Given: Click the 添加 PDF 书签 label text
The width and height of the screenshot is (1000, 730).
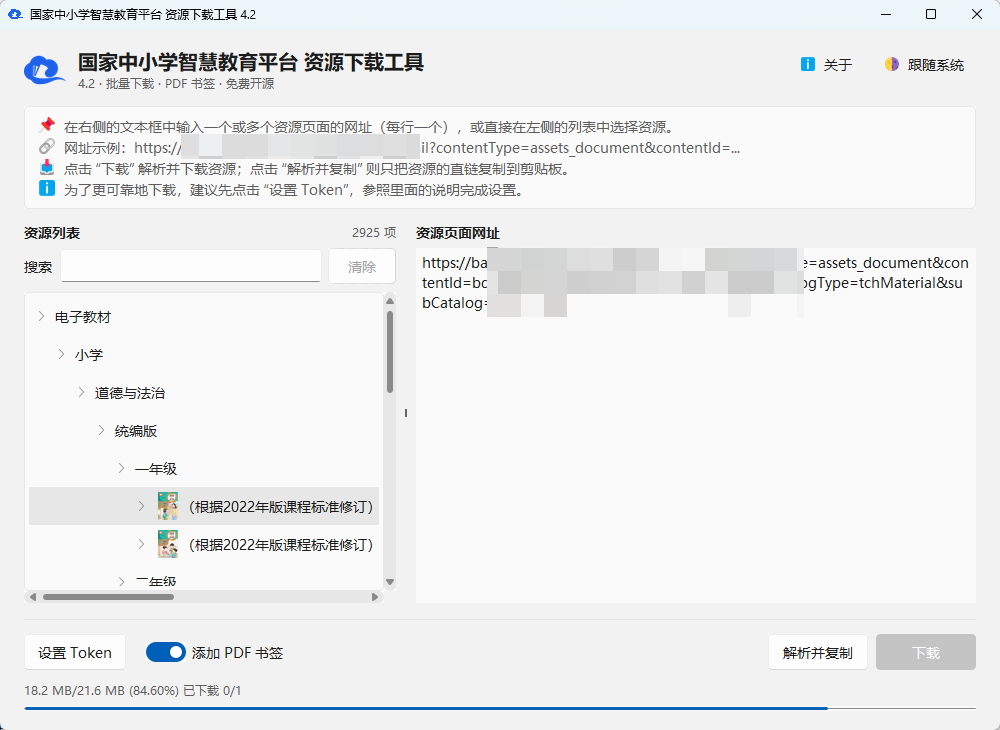Looking at the screenshot, I should [237, 653].
